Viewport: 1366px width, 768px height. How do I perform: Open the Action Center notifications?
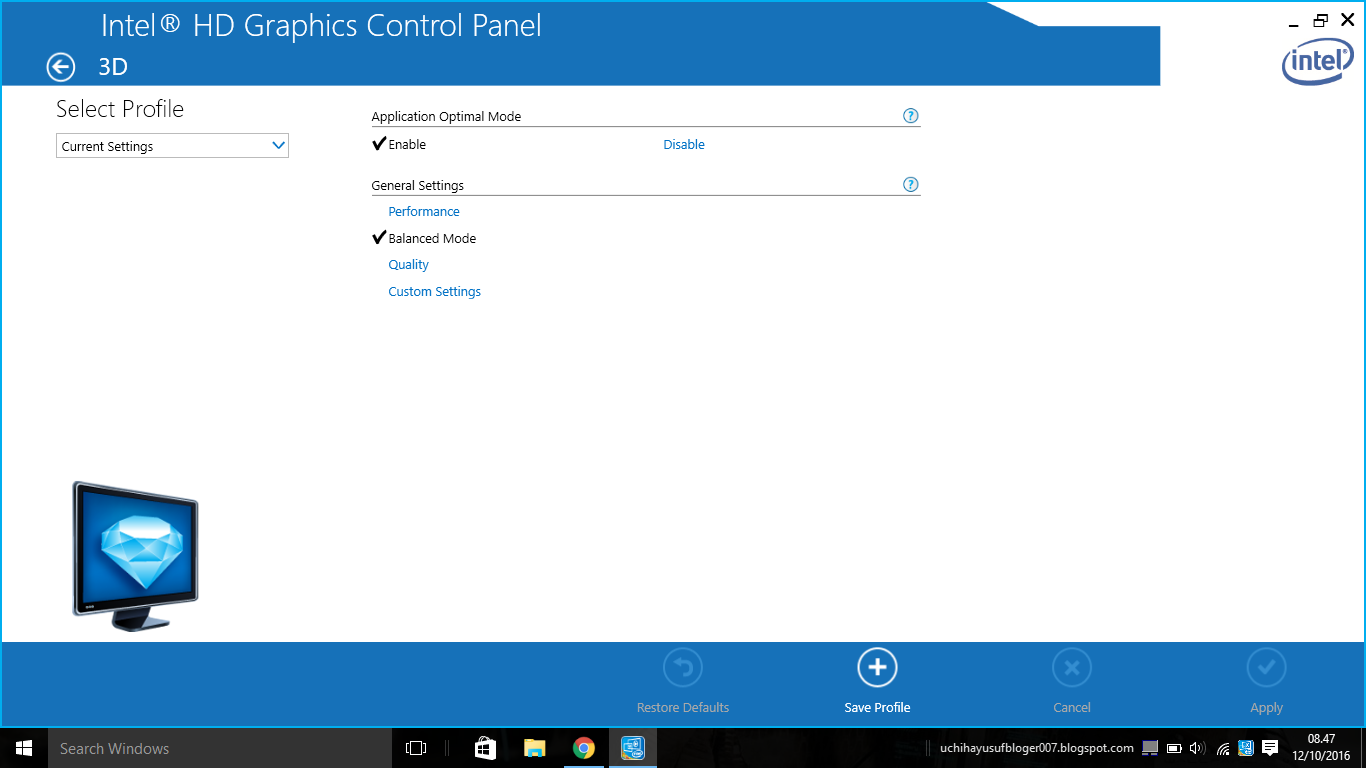pos(1270,748)
